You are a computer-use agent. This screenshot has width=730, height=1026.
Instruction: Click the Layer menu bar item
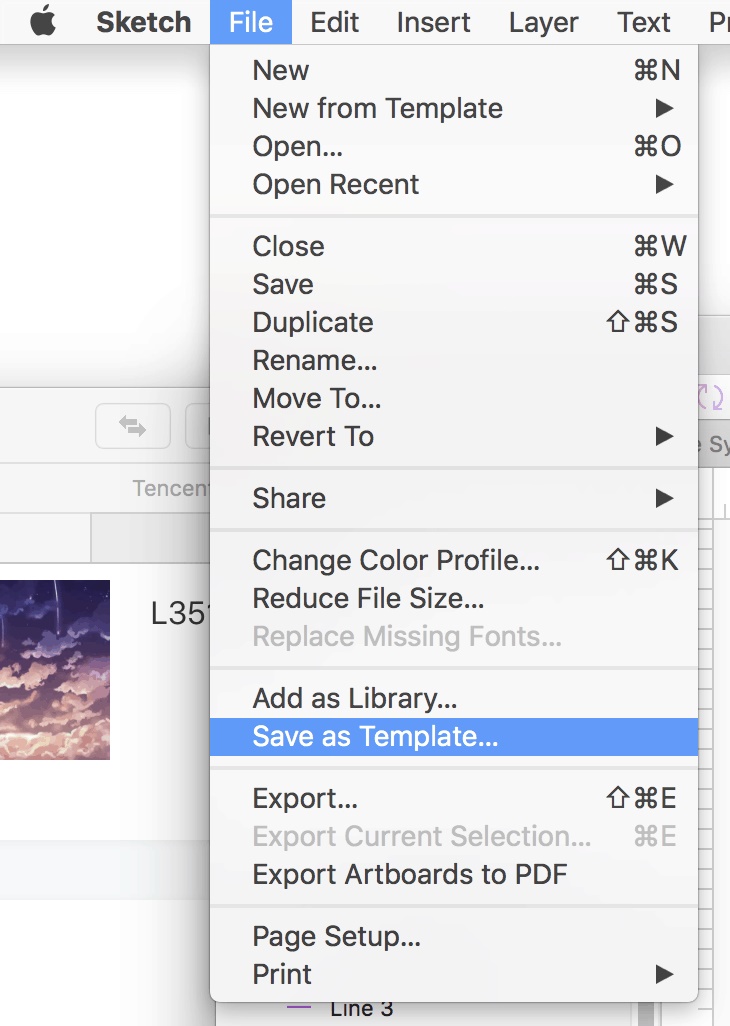tap(543, 22)
